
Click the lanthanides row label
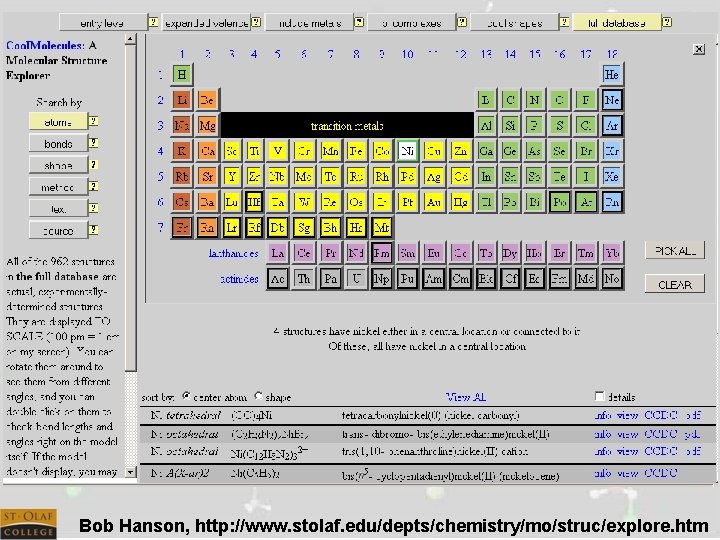[x=233, y=253]
